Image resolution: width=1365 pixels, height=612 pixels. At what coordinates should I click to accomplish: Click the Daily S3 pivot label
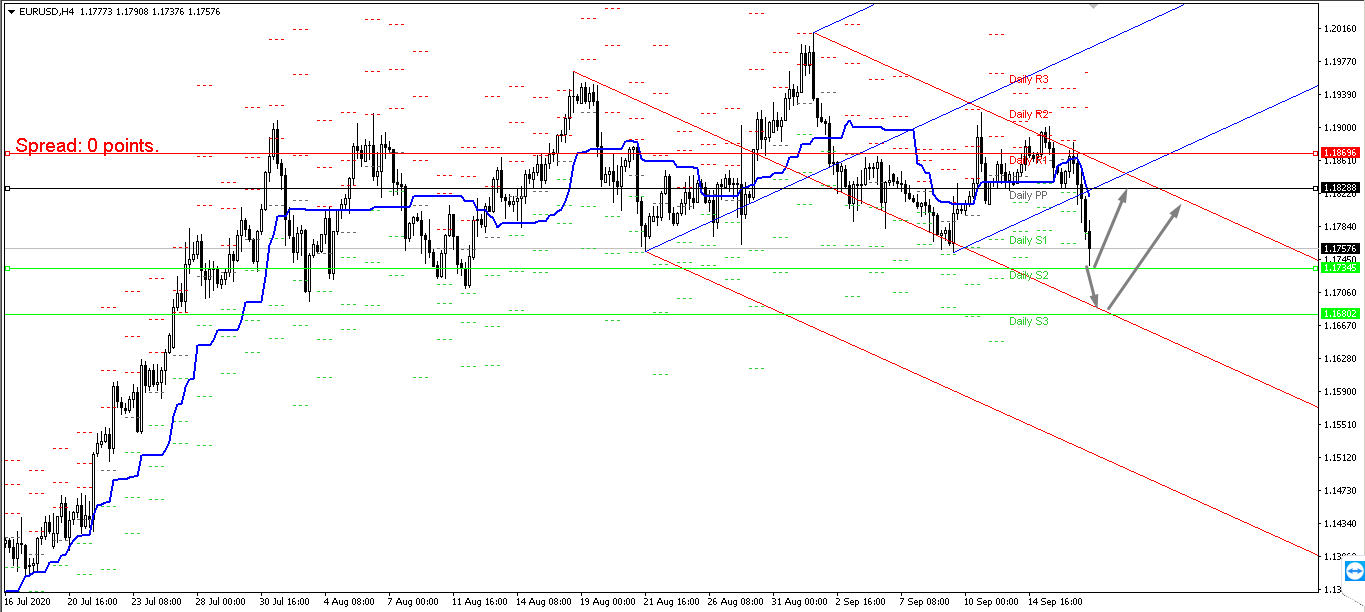point(1029,322)
